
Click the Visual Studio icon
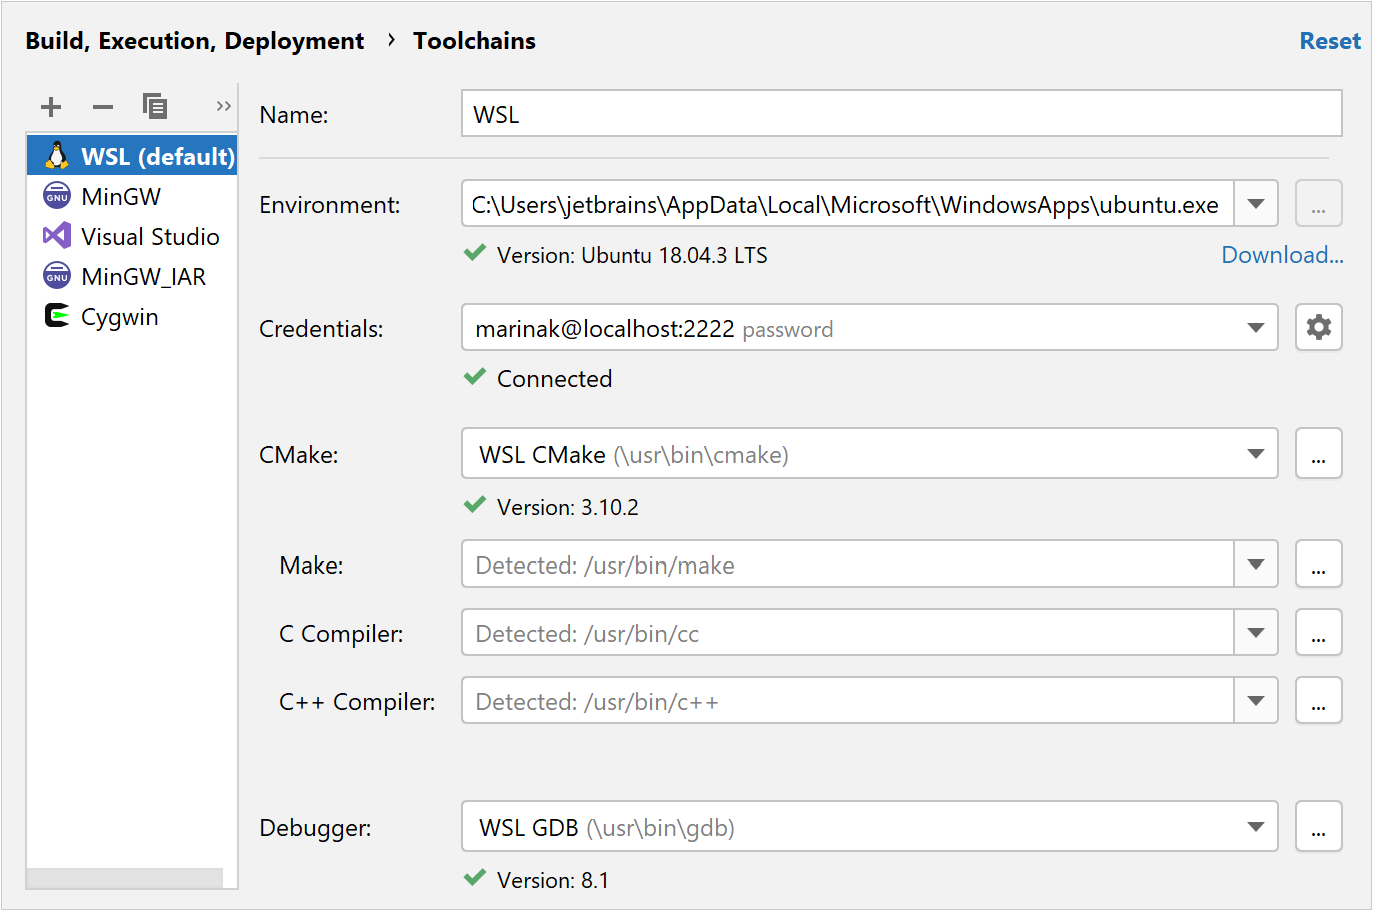[57, 236]
